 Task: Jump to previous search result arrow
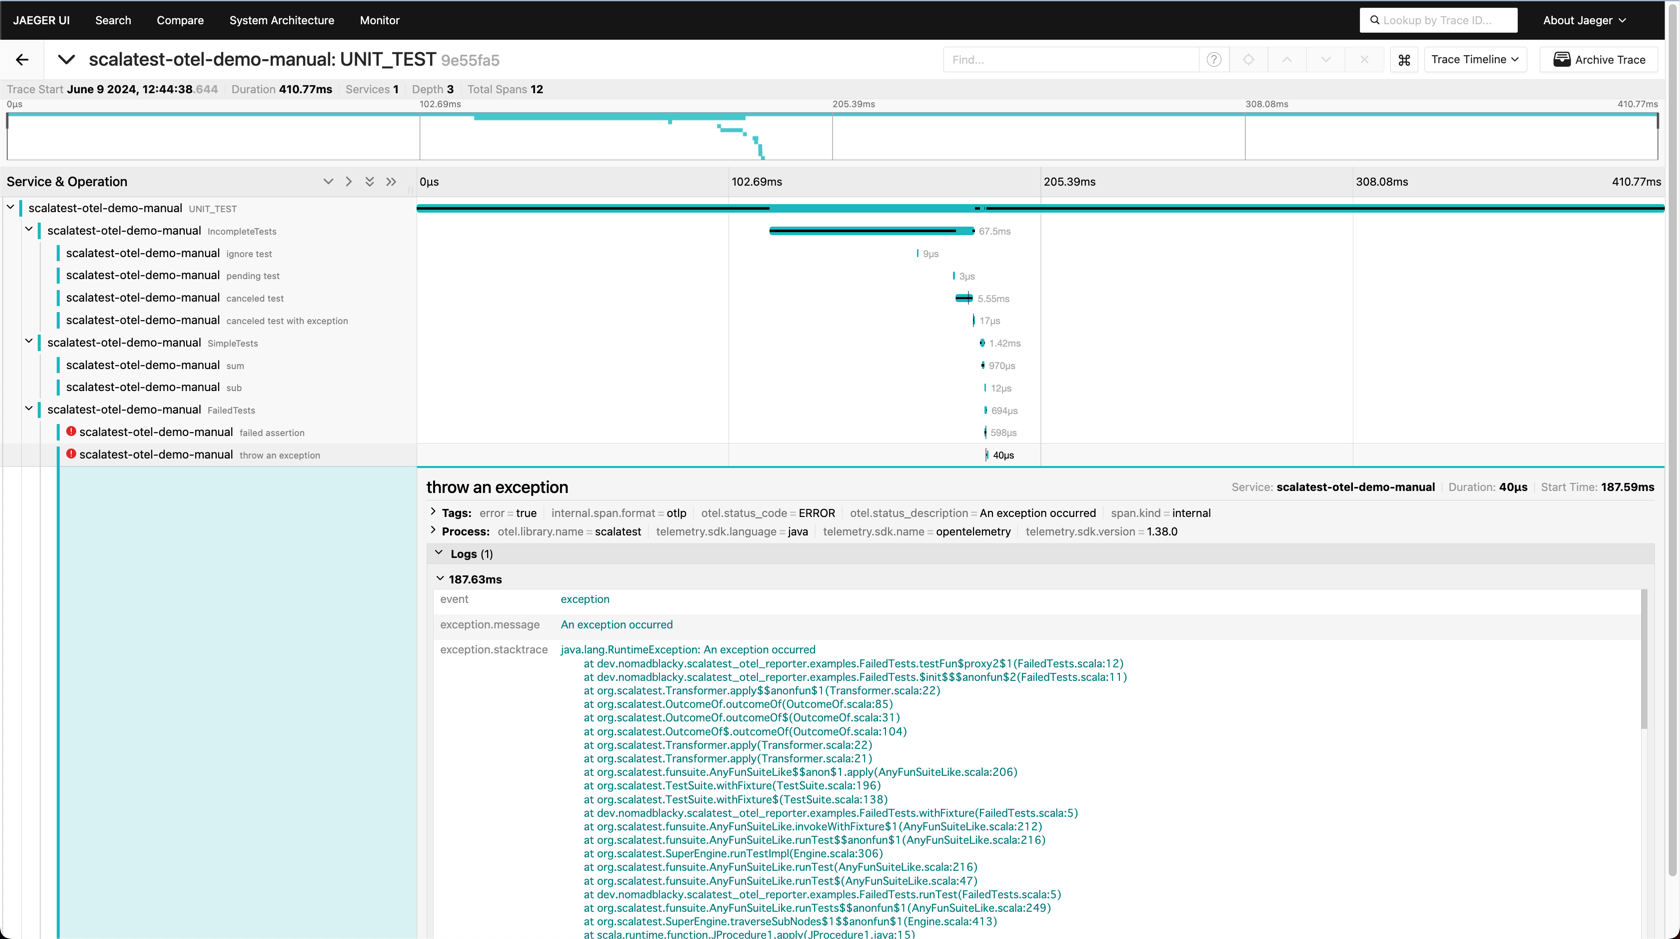pos(1287,60)
